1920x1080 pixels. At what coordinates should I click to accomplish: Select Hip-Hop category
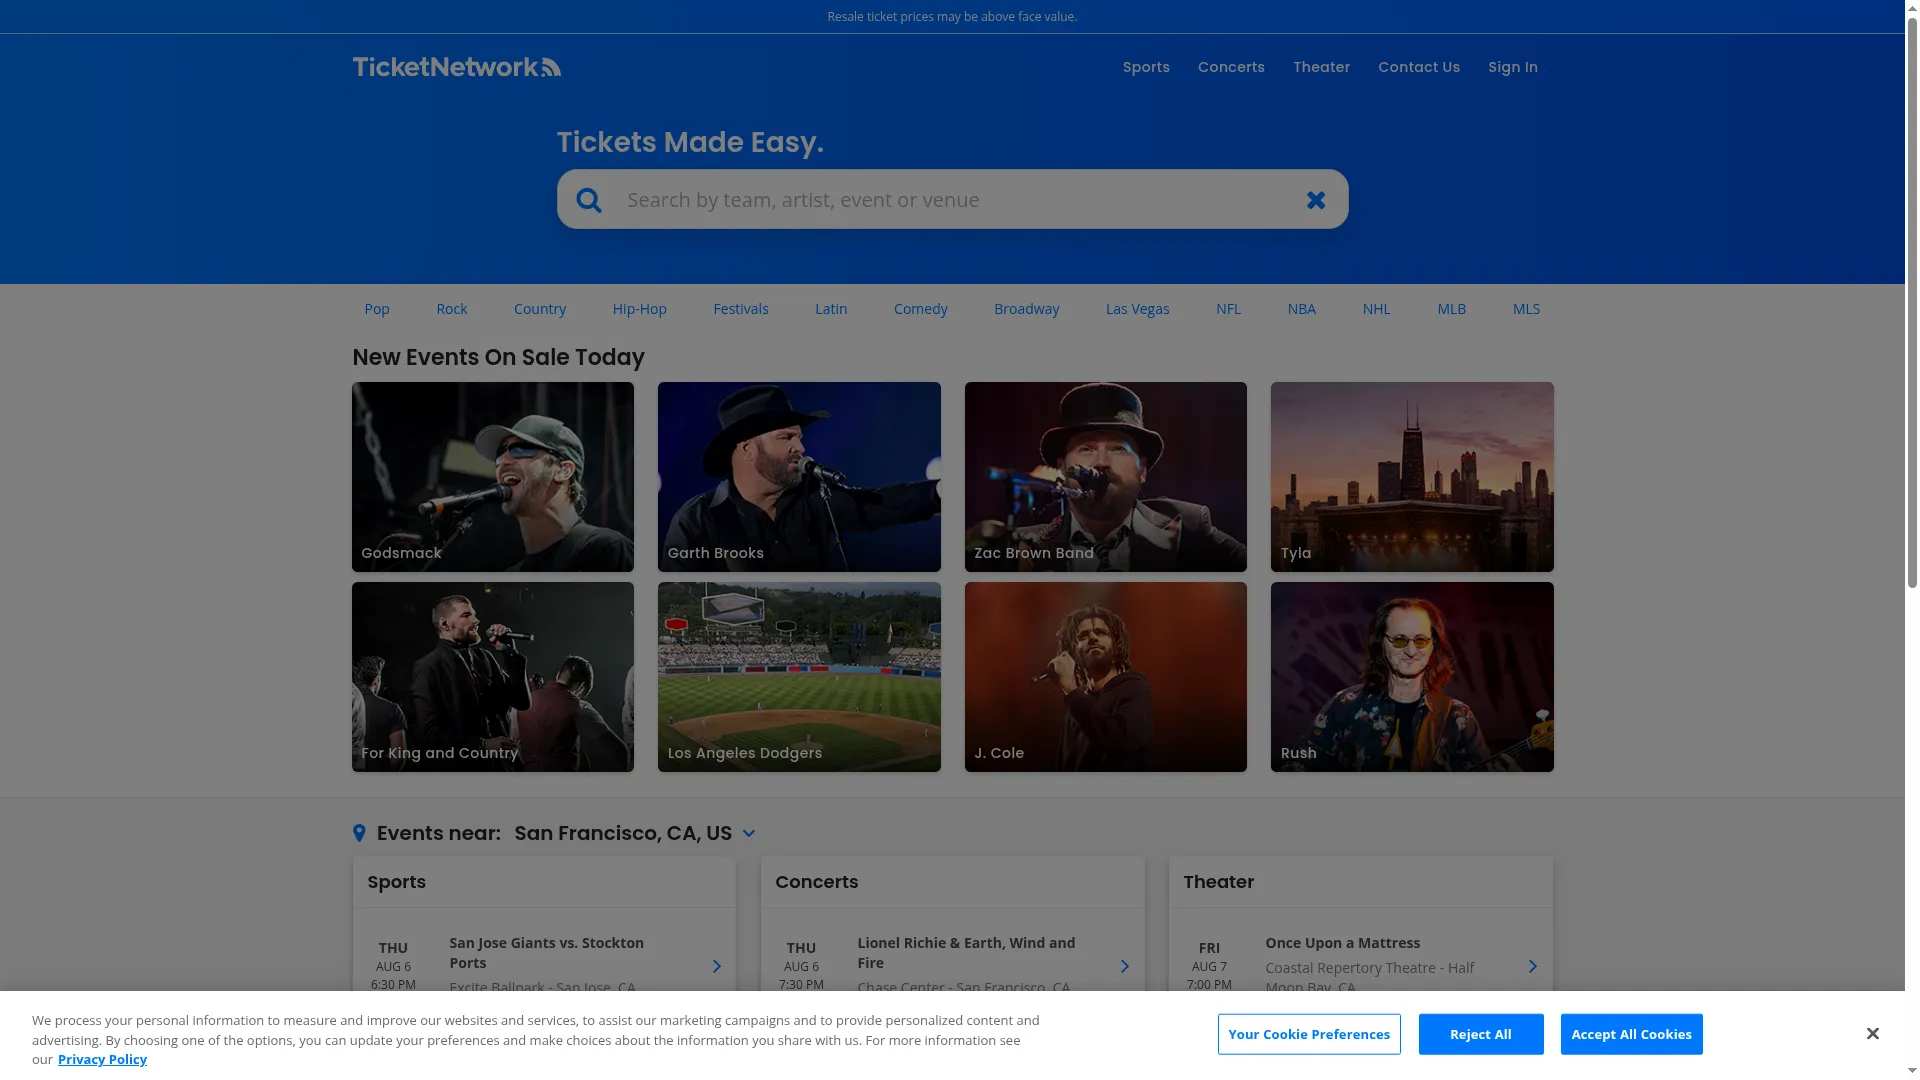point(639,309)
